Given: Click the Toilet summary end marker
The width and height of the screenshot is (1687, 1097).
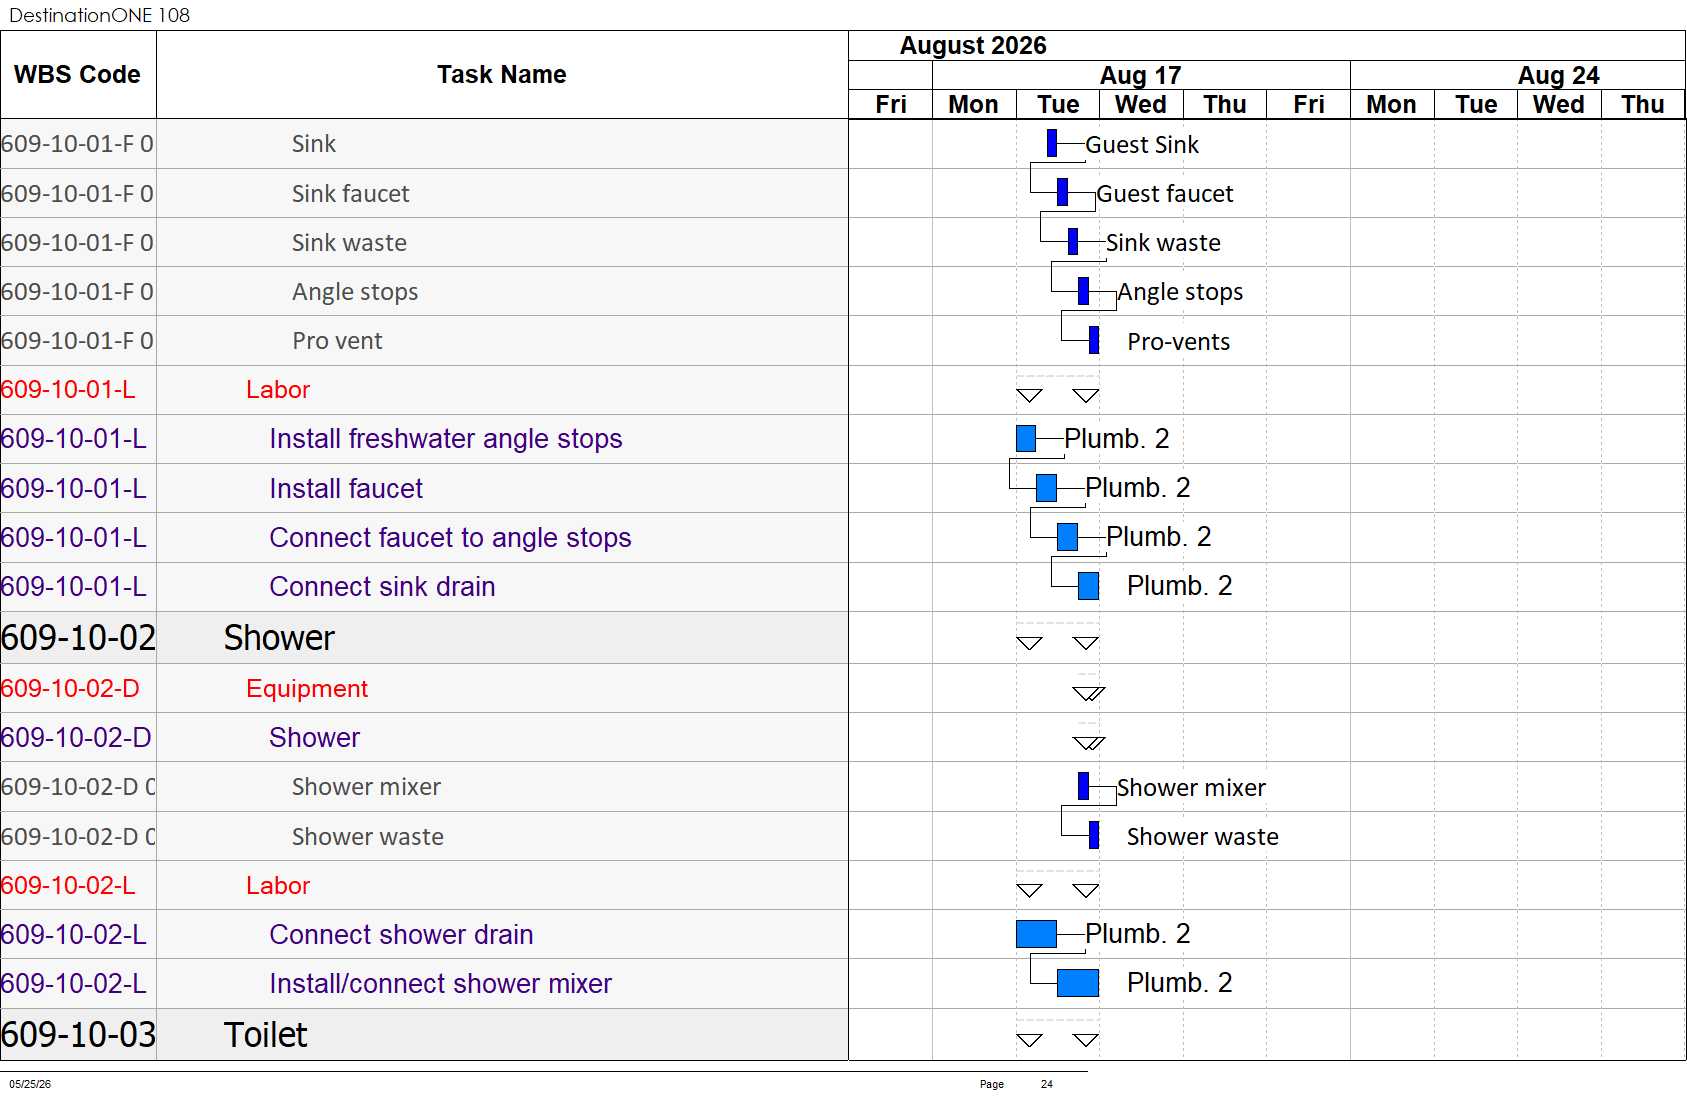Looking at the screenshot, I should click(x=1086, y=1039).
